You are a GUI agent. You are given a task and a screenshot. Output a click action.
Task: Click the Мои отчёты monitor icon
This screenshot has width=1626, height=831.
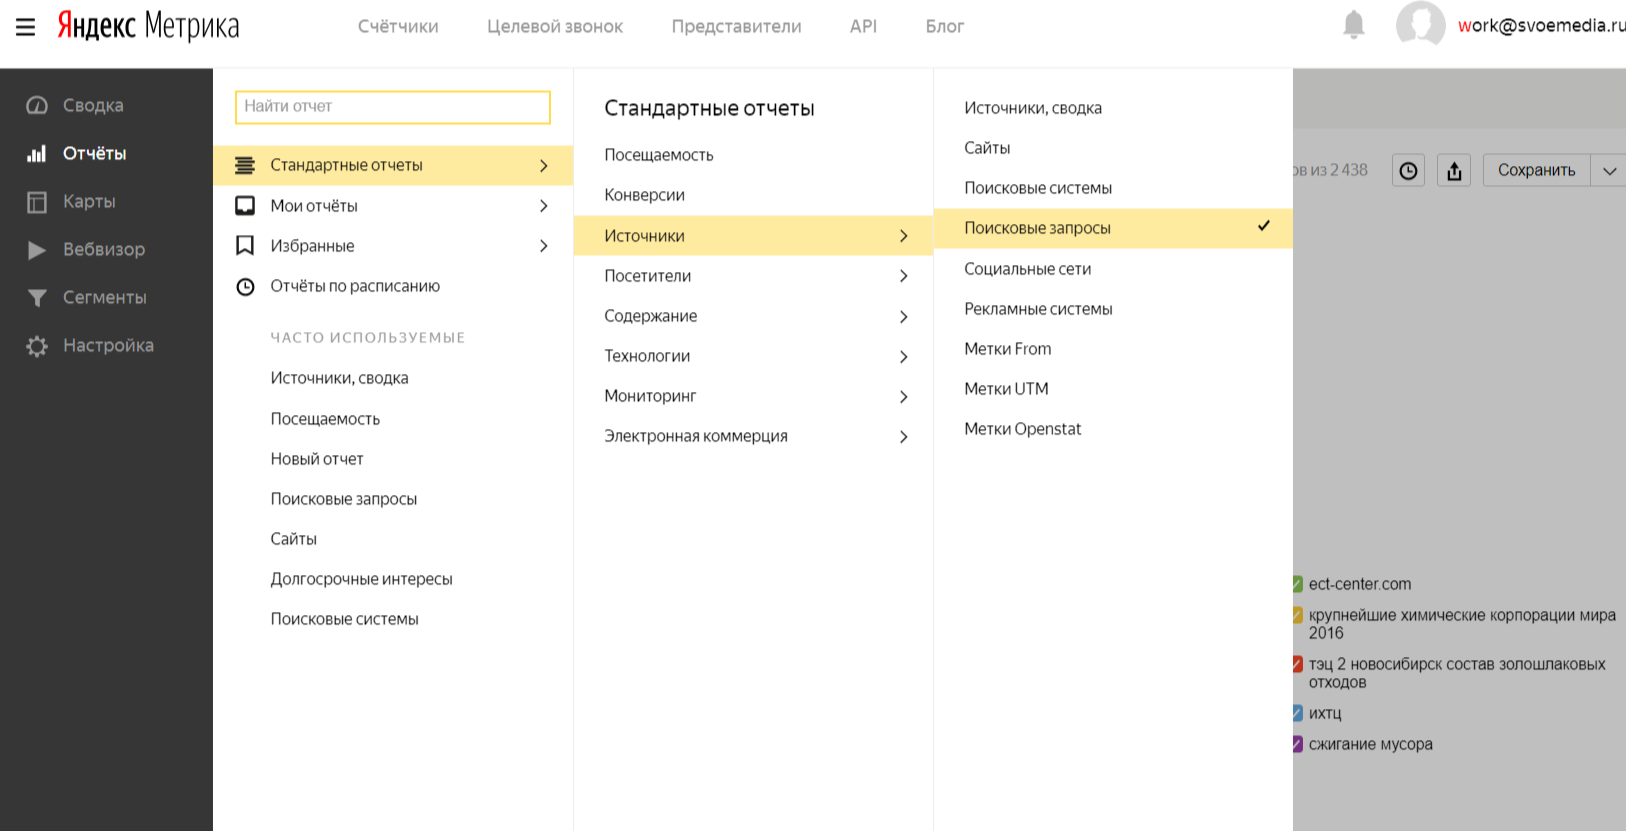click(245, 205)
